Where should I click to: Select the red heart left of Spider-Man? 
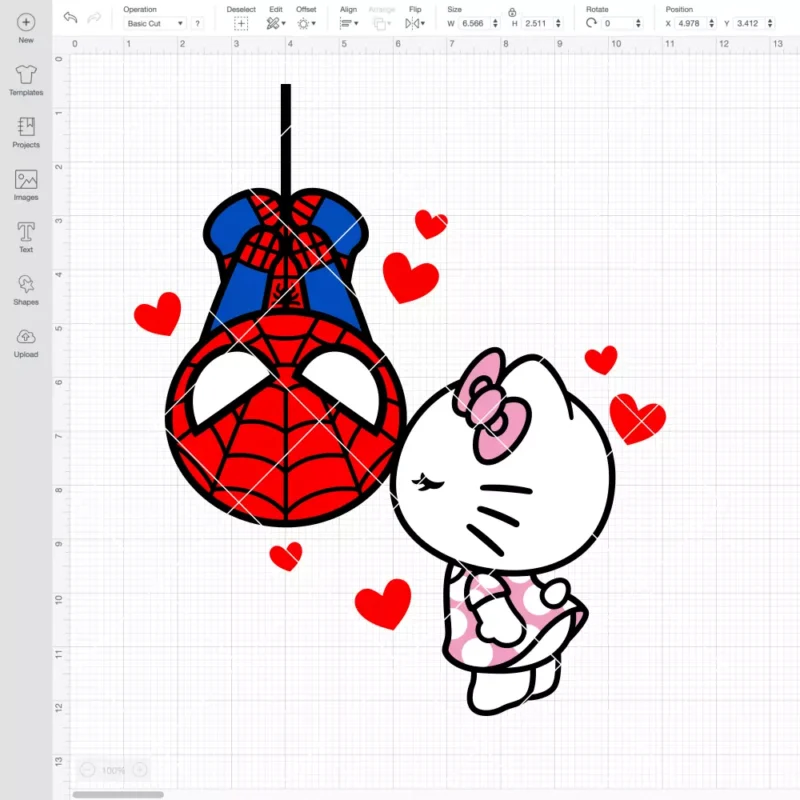[x=158, y=314]
